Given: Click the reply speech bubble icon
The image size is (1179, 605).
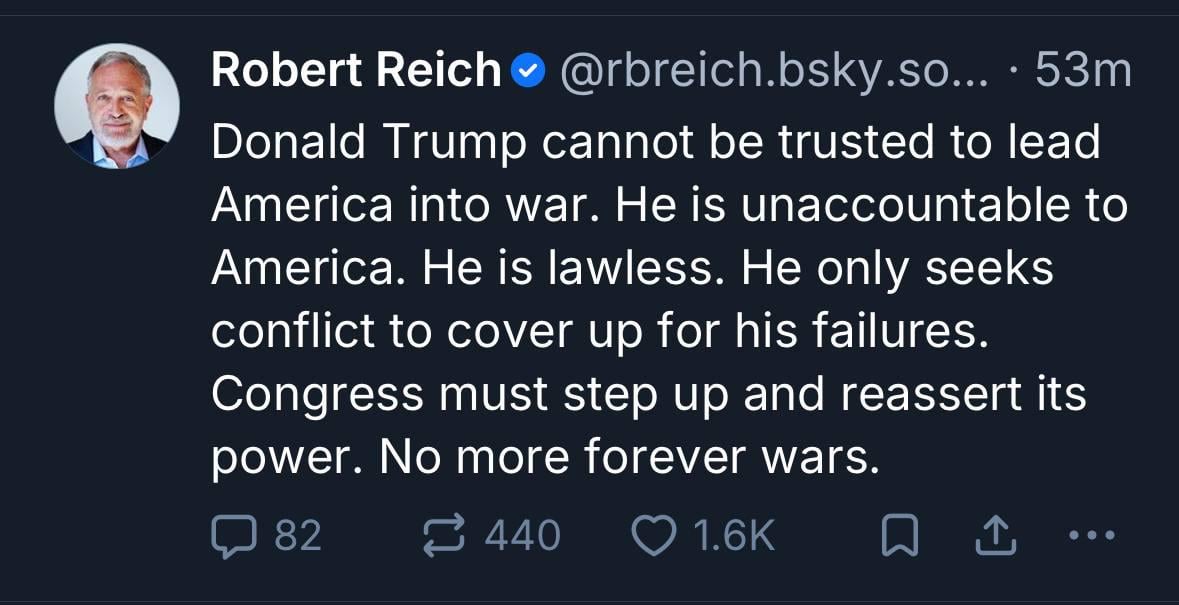Looking at the screenshot, I should click(x=231, y=536).
